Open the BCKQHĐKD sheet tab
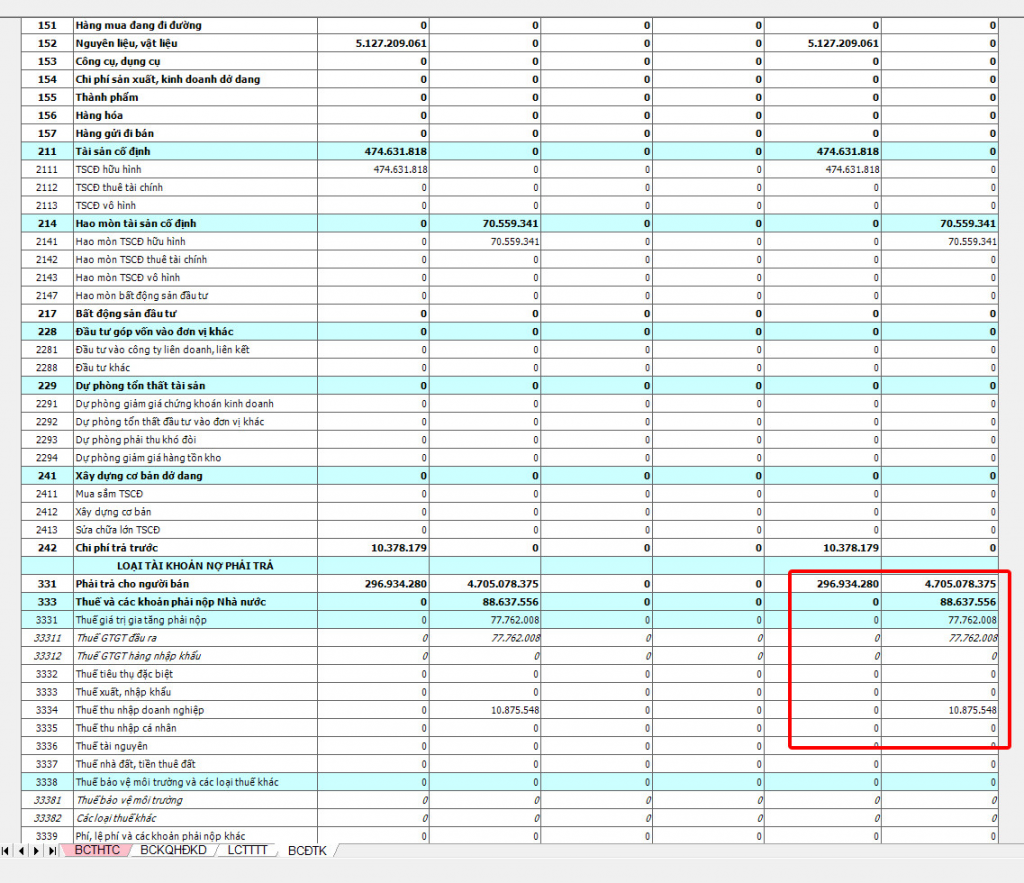 coord(173,851)
